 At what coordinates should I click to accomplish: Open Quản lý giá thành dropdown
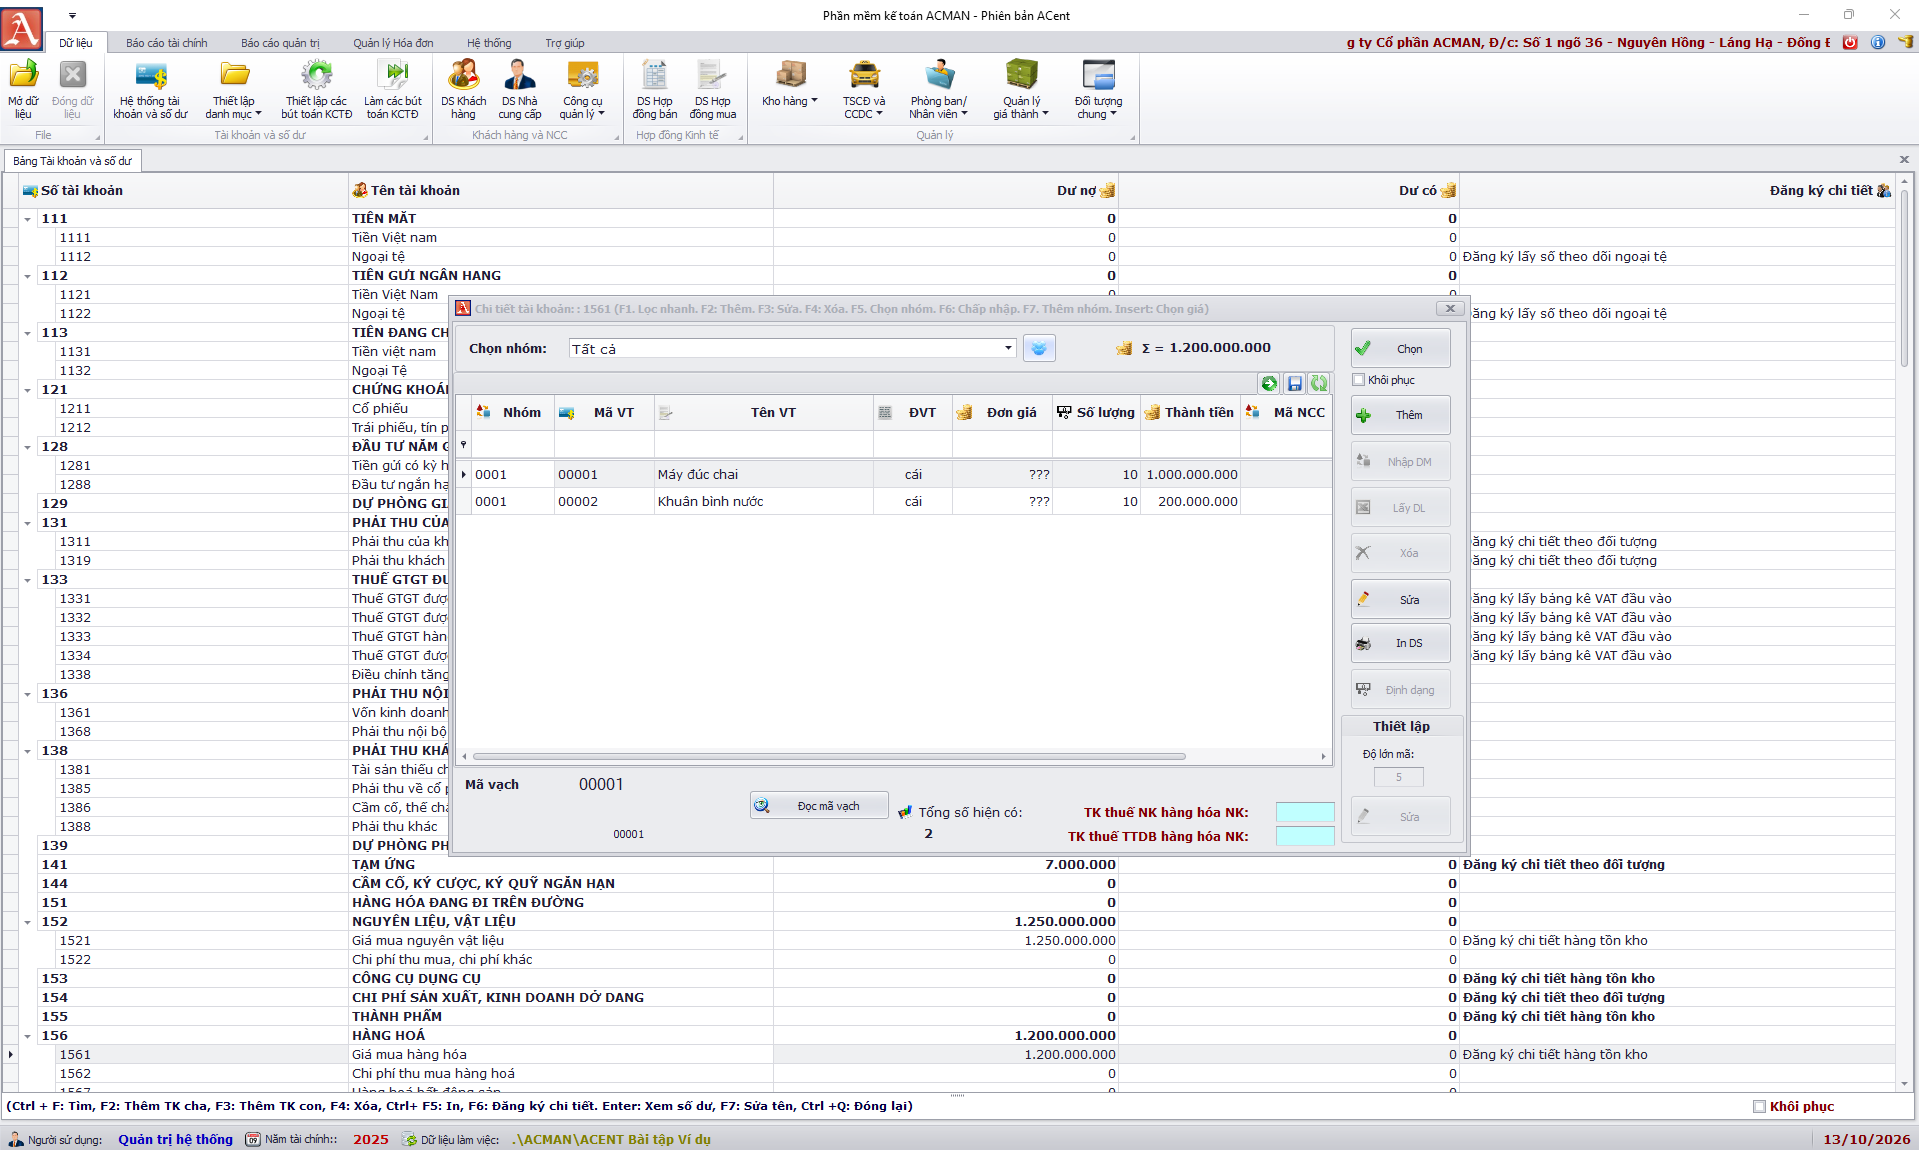[1021, 88]
